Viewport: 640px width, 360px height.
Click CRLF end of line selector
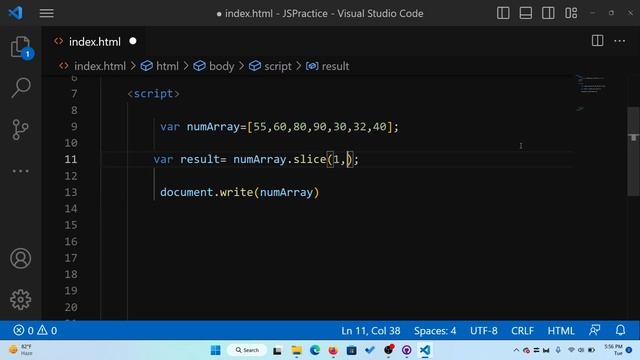tap(522, 331)
